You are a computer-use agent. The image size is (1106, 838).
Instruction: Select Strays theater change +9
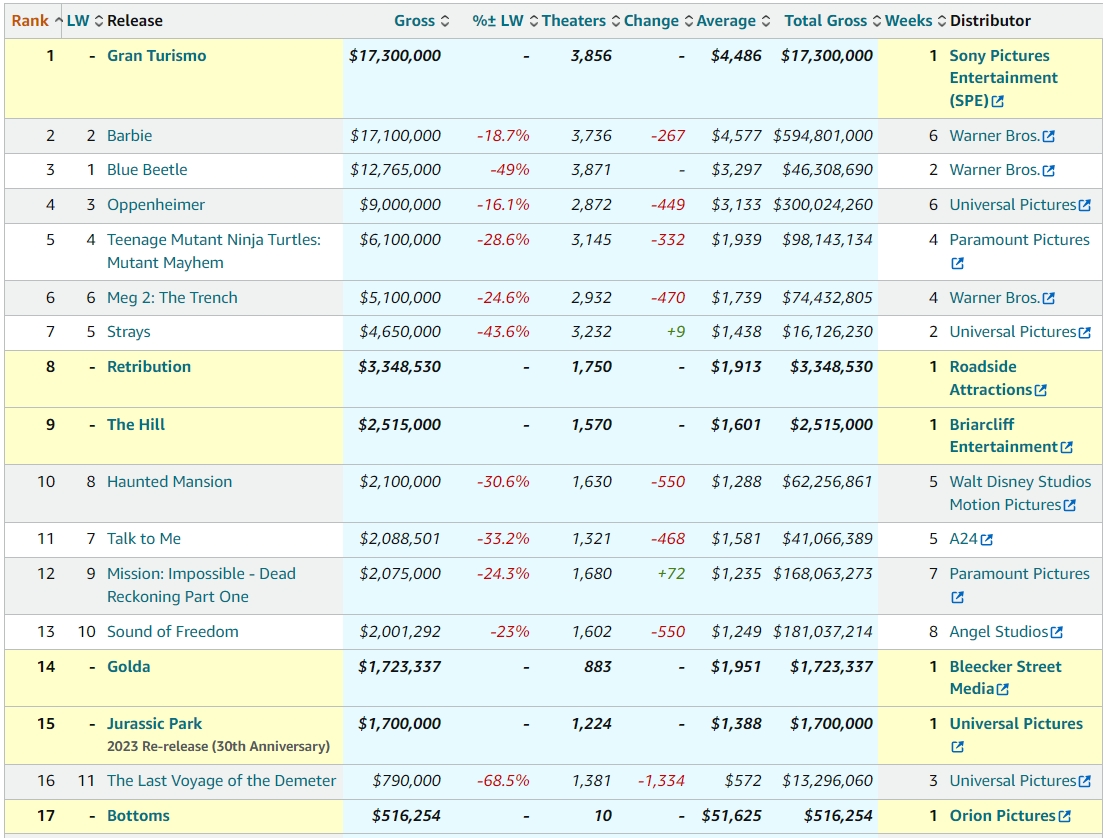pyautogui.click(x=676, y=332)
